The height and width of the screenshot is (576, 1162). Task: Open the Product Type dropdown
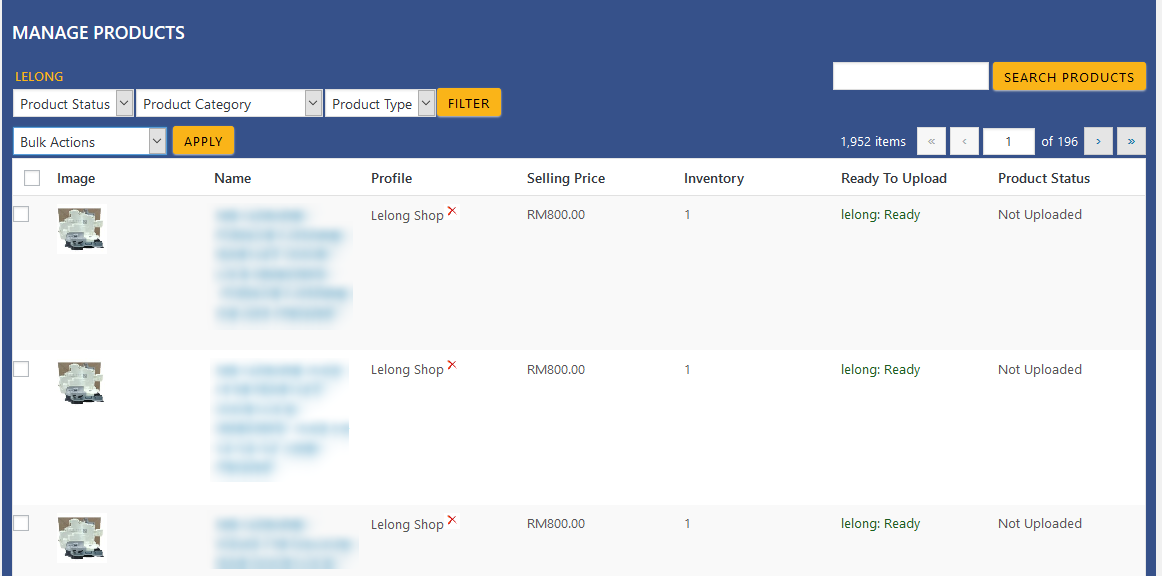tap(380, 104)
